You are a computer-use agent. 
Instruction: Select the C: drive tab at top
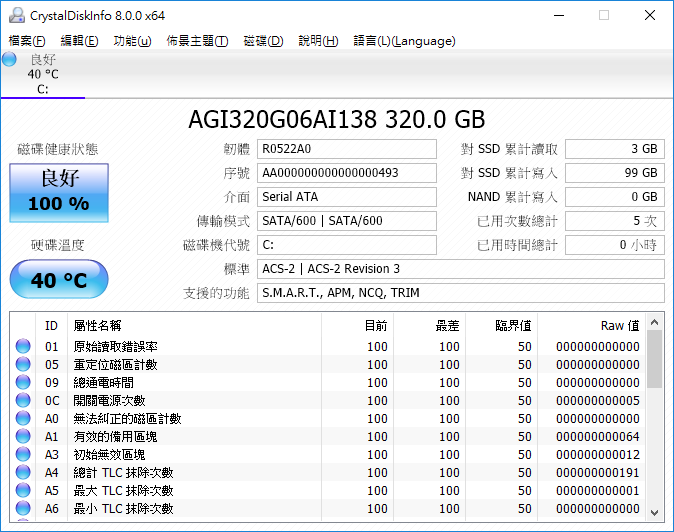coord(42,75)
